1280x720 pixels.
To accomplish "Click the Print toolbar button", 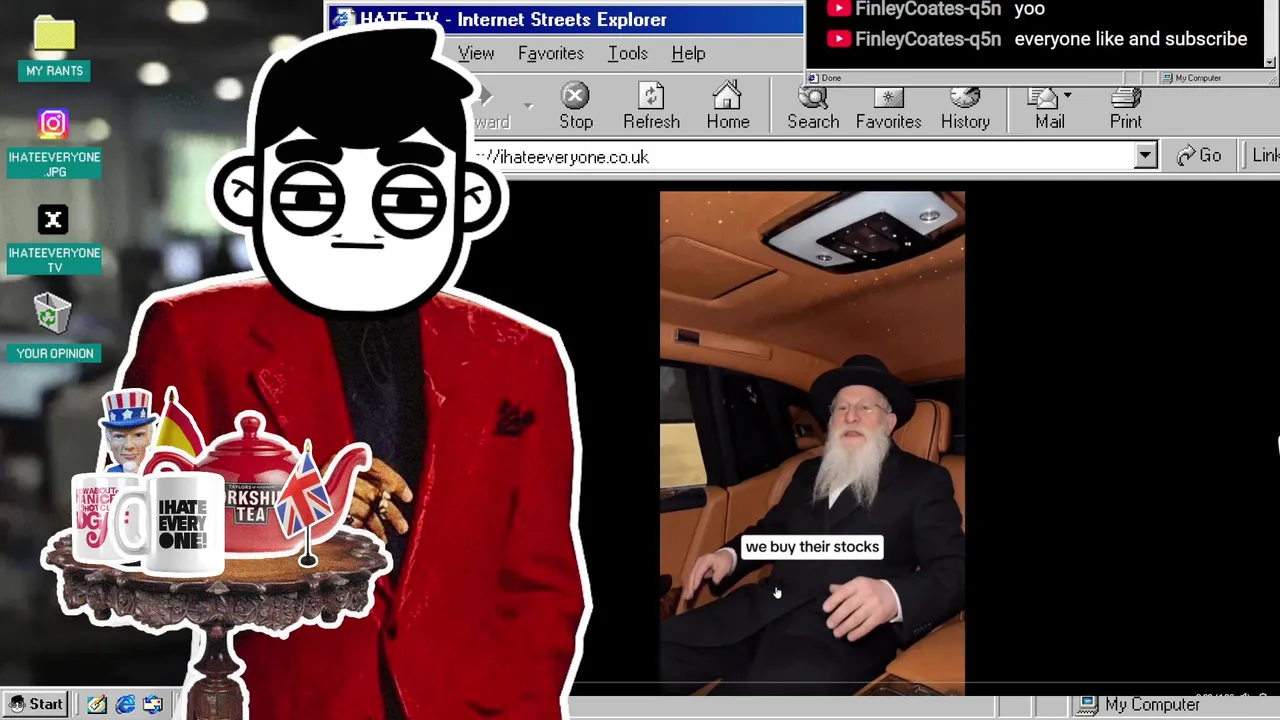I will pyautogui.click(x=1125, y=108).
